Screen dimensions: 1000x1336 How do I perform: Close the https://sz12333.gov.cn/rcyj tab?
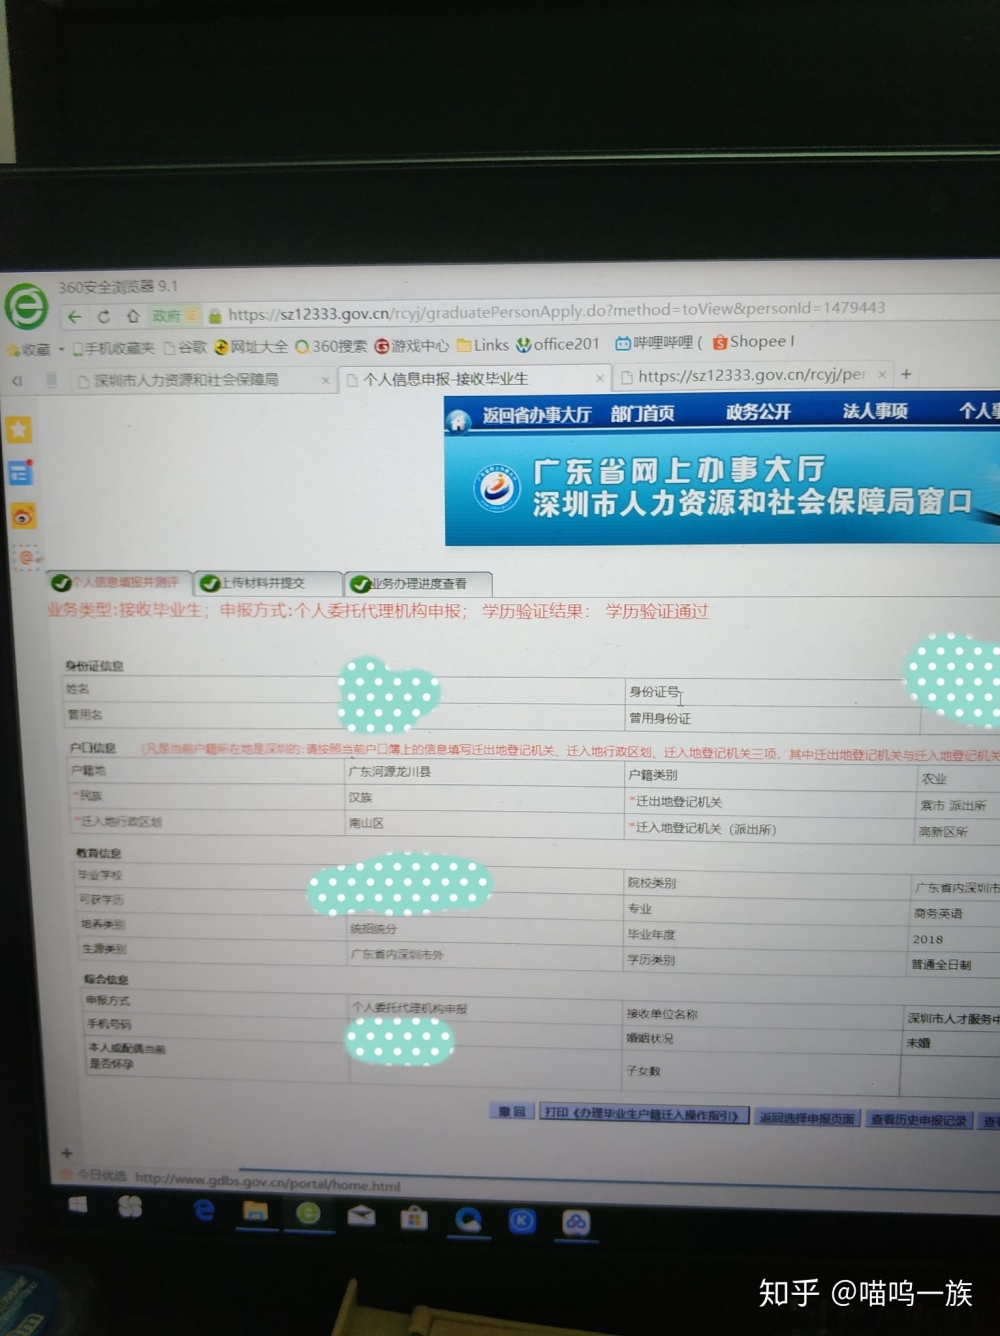tap(882, 374)
